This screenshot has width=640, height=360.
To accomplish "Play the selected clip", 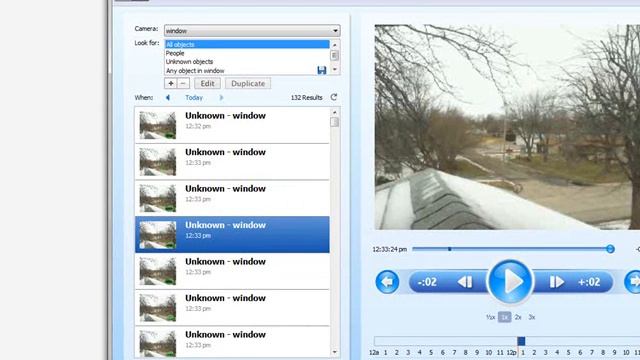I will point(510,281).
